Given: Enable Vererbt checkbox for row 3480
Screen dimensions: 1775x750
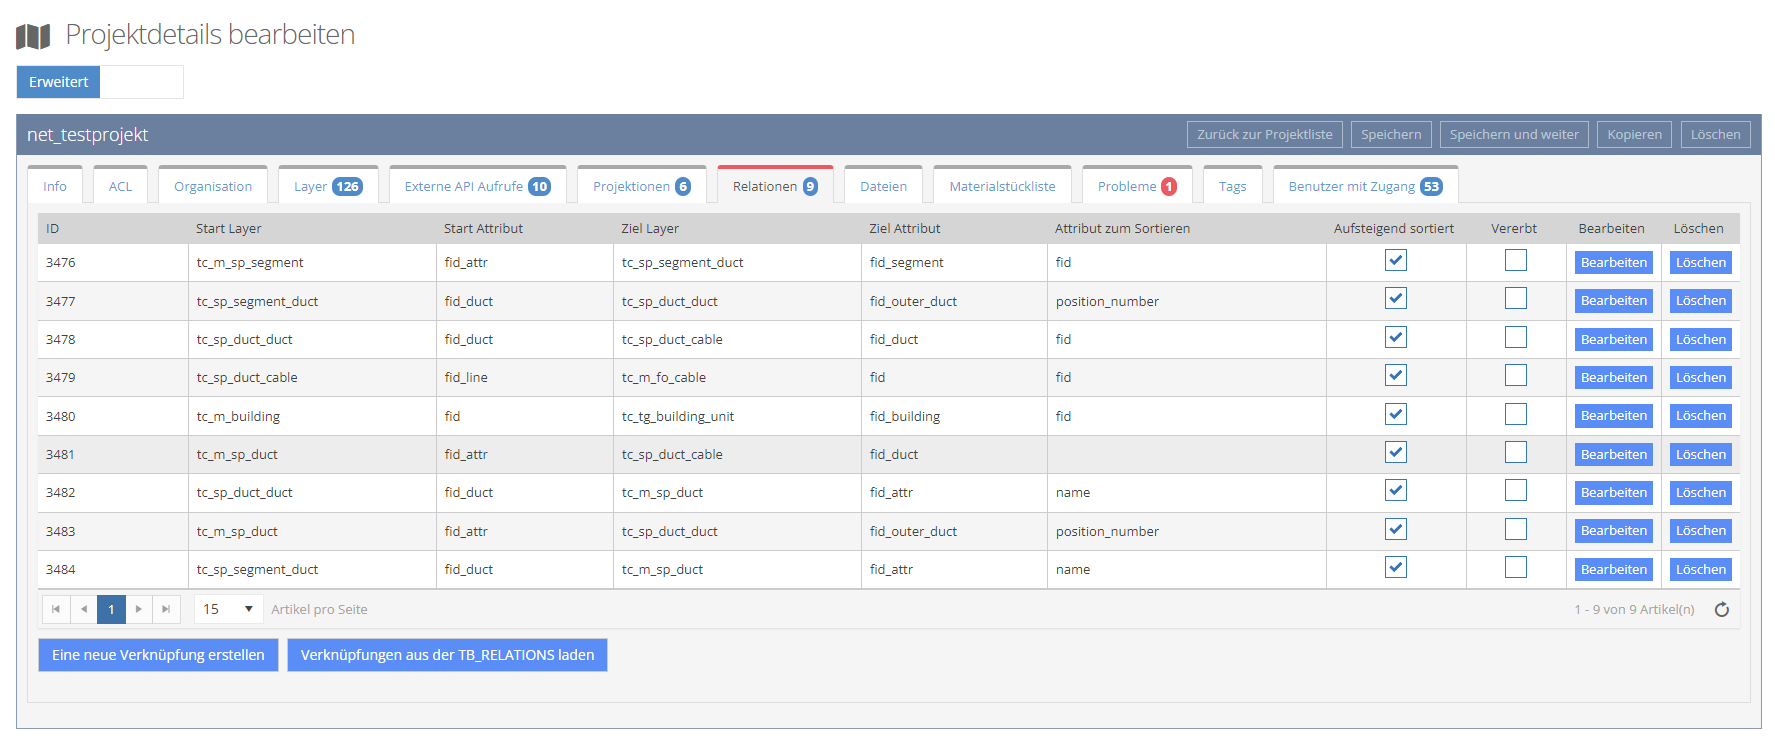Looking at the screenshot, I should tap(1515, 414).
